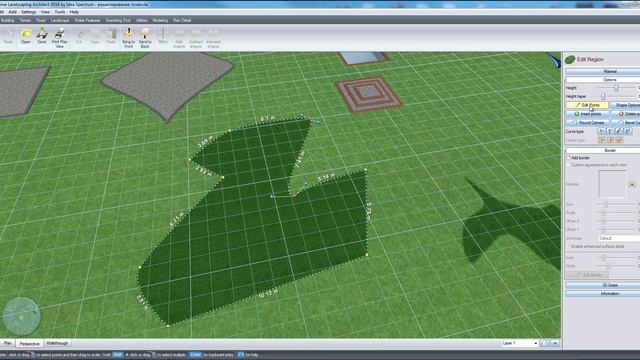This screenshot has width=640, height=360.
Task: Click the Bevel Corners button
Action: (626, 122)
